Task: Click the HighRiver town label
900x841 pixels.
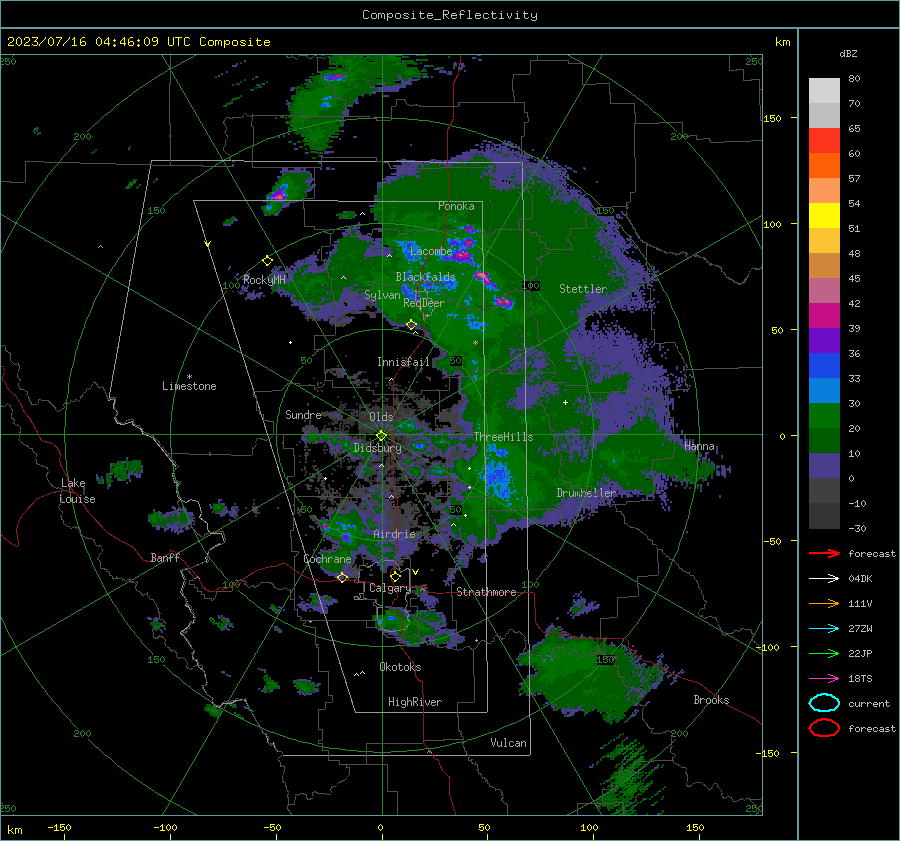Action: tap(415, 702)
